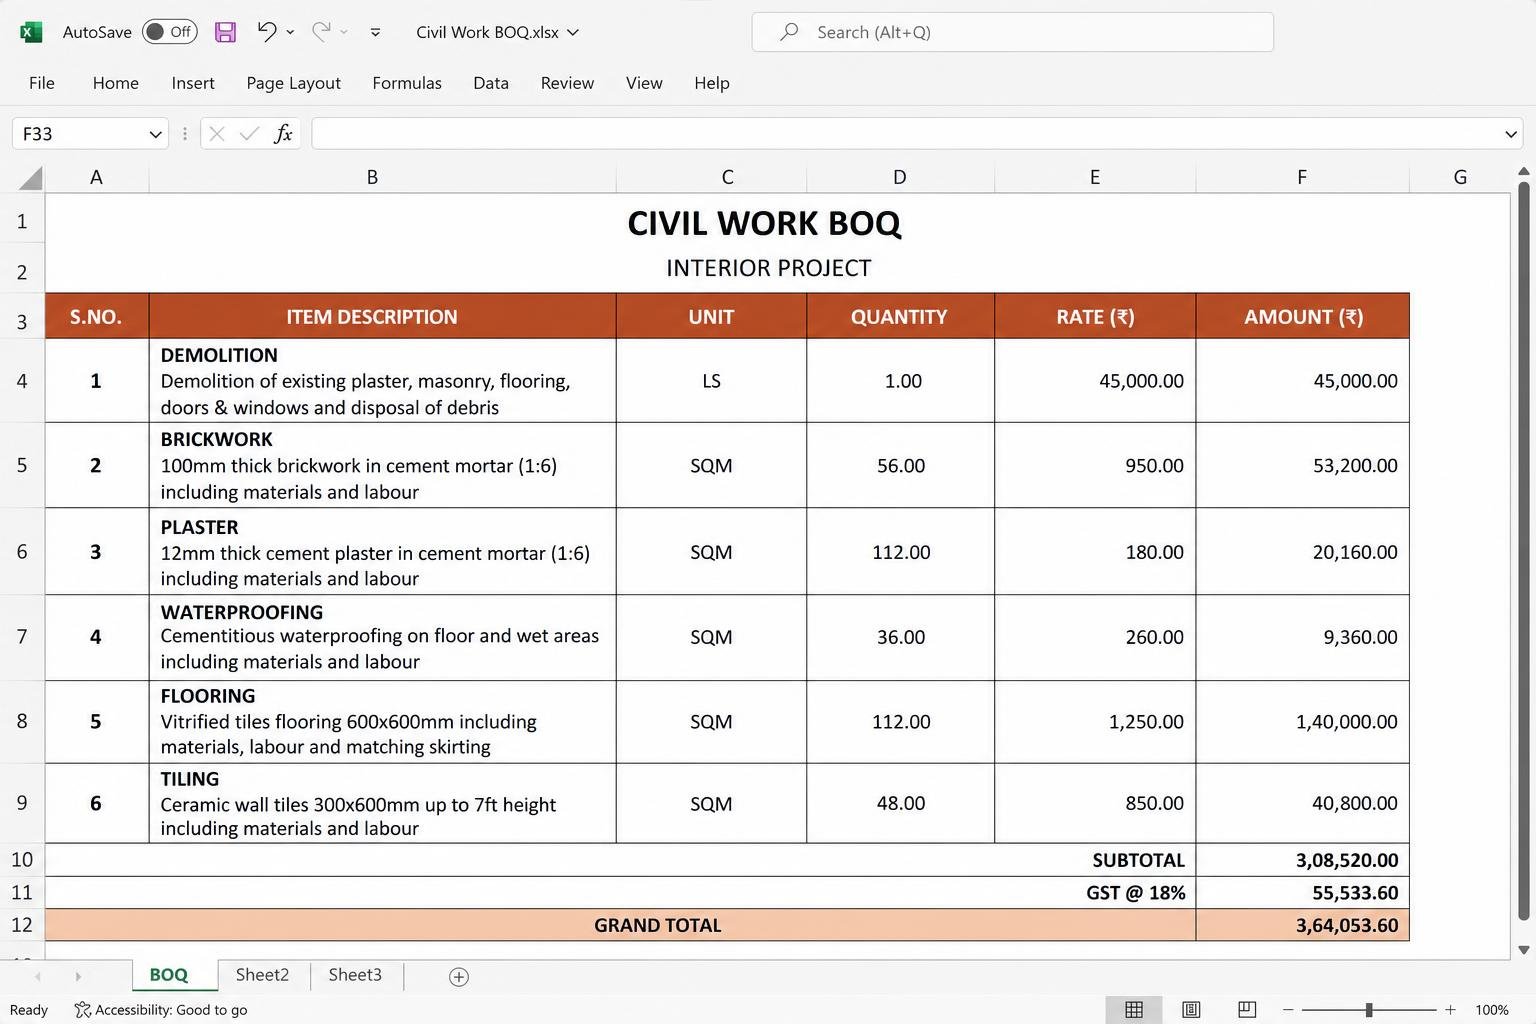The height and width of the screenshot is (1024, 1536).
Task: Click the vertical scrollbar thumb
Action: point(1523,550)
